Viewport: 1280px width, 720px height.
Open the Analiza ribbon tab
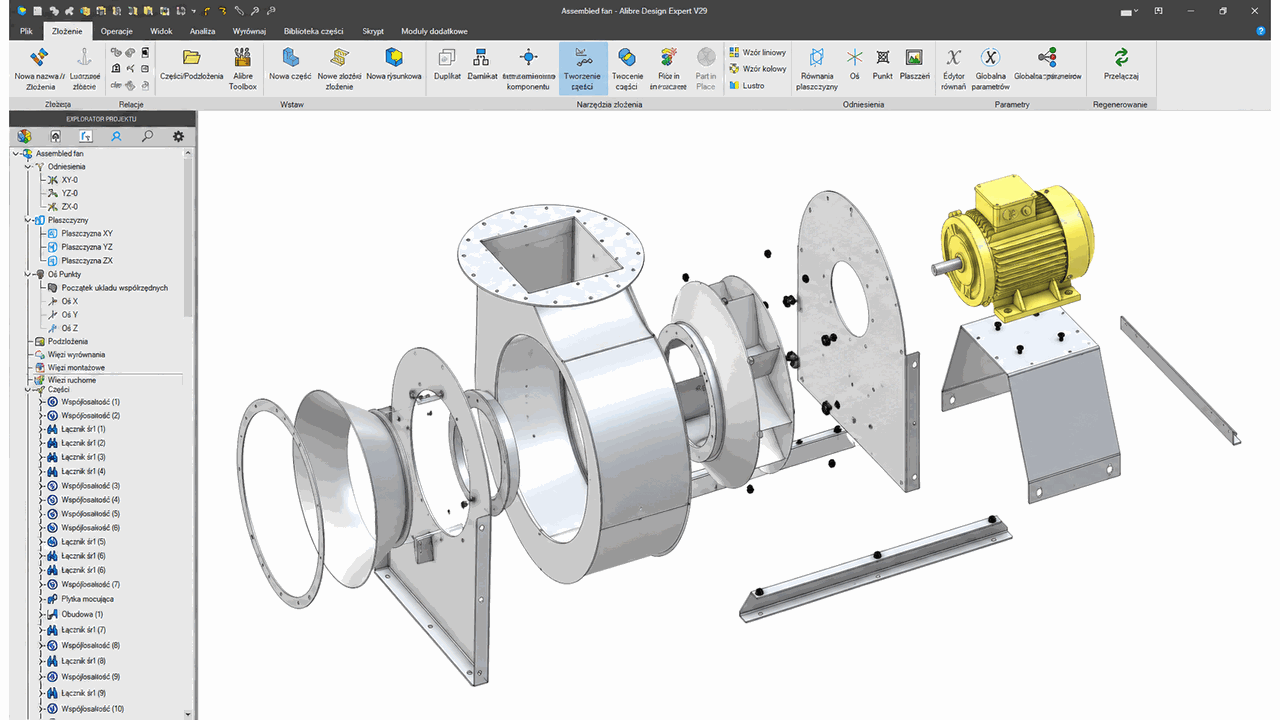coord(203,31)
